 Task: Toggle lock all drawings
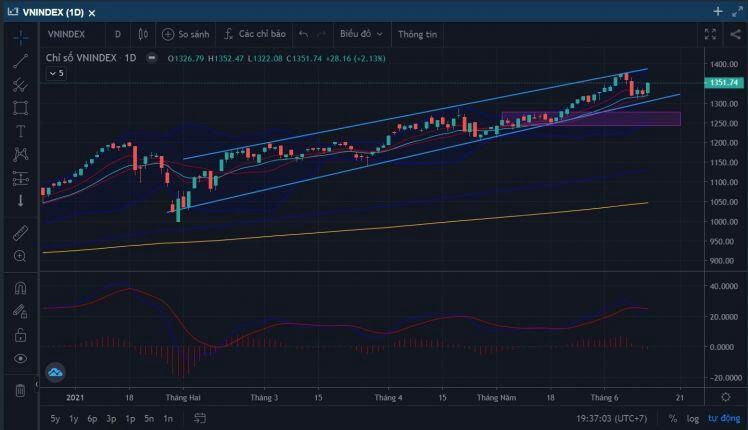coord(20,335)
